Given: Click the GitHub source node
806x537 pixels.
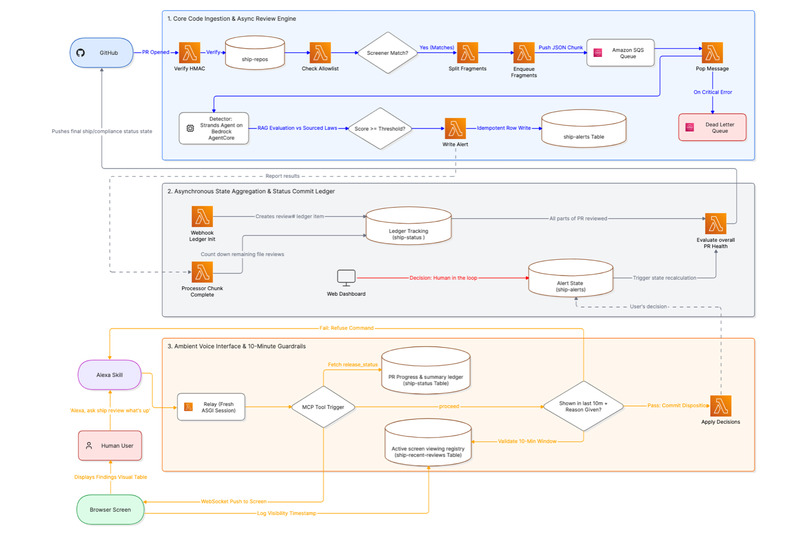Looking at the screenshot, I should pyautogui.click(x=102, y=52).
